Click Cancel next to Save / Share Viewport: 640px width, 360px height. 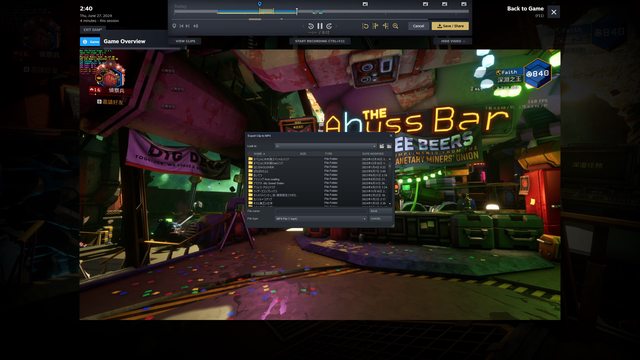(x=418, y=26)
